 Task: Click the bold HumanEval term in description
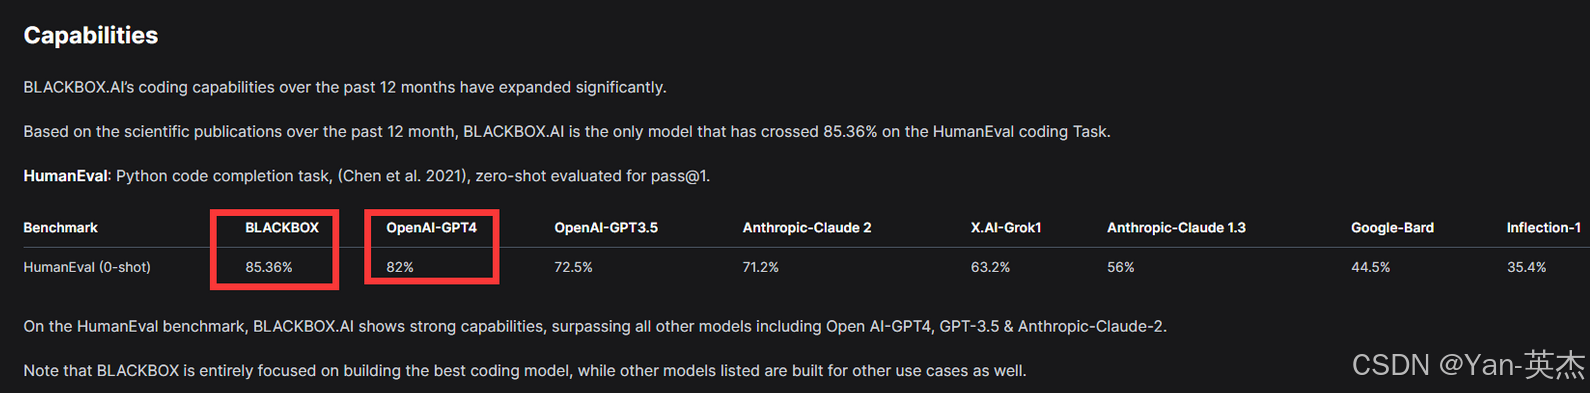(65, 176)
